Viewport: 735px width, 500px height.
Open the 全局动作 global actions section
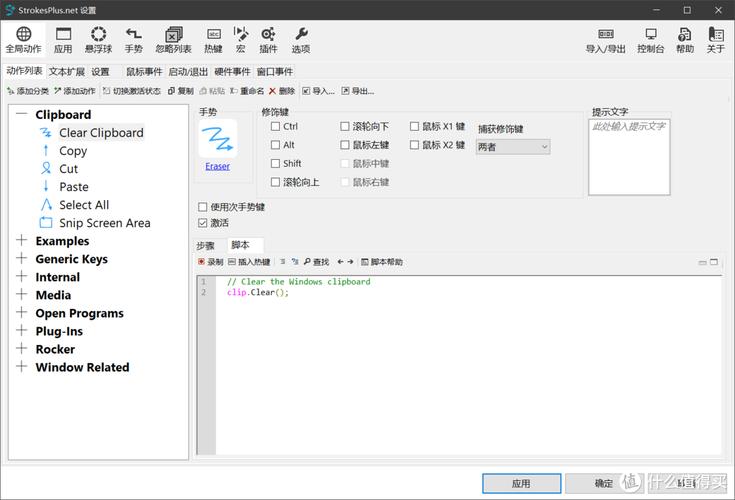(23, 39)
